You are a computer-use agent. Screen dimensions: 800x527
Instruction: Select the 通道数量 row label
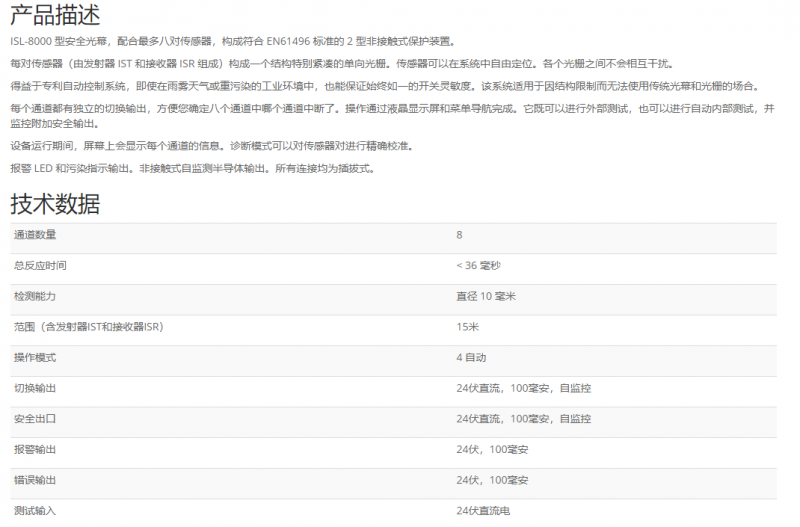35,235
